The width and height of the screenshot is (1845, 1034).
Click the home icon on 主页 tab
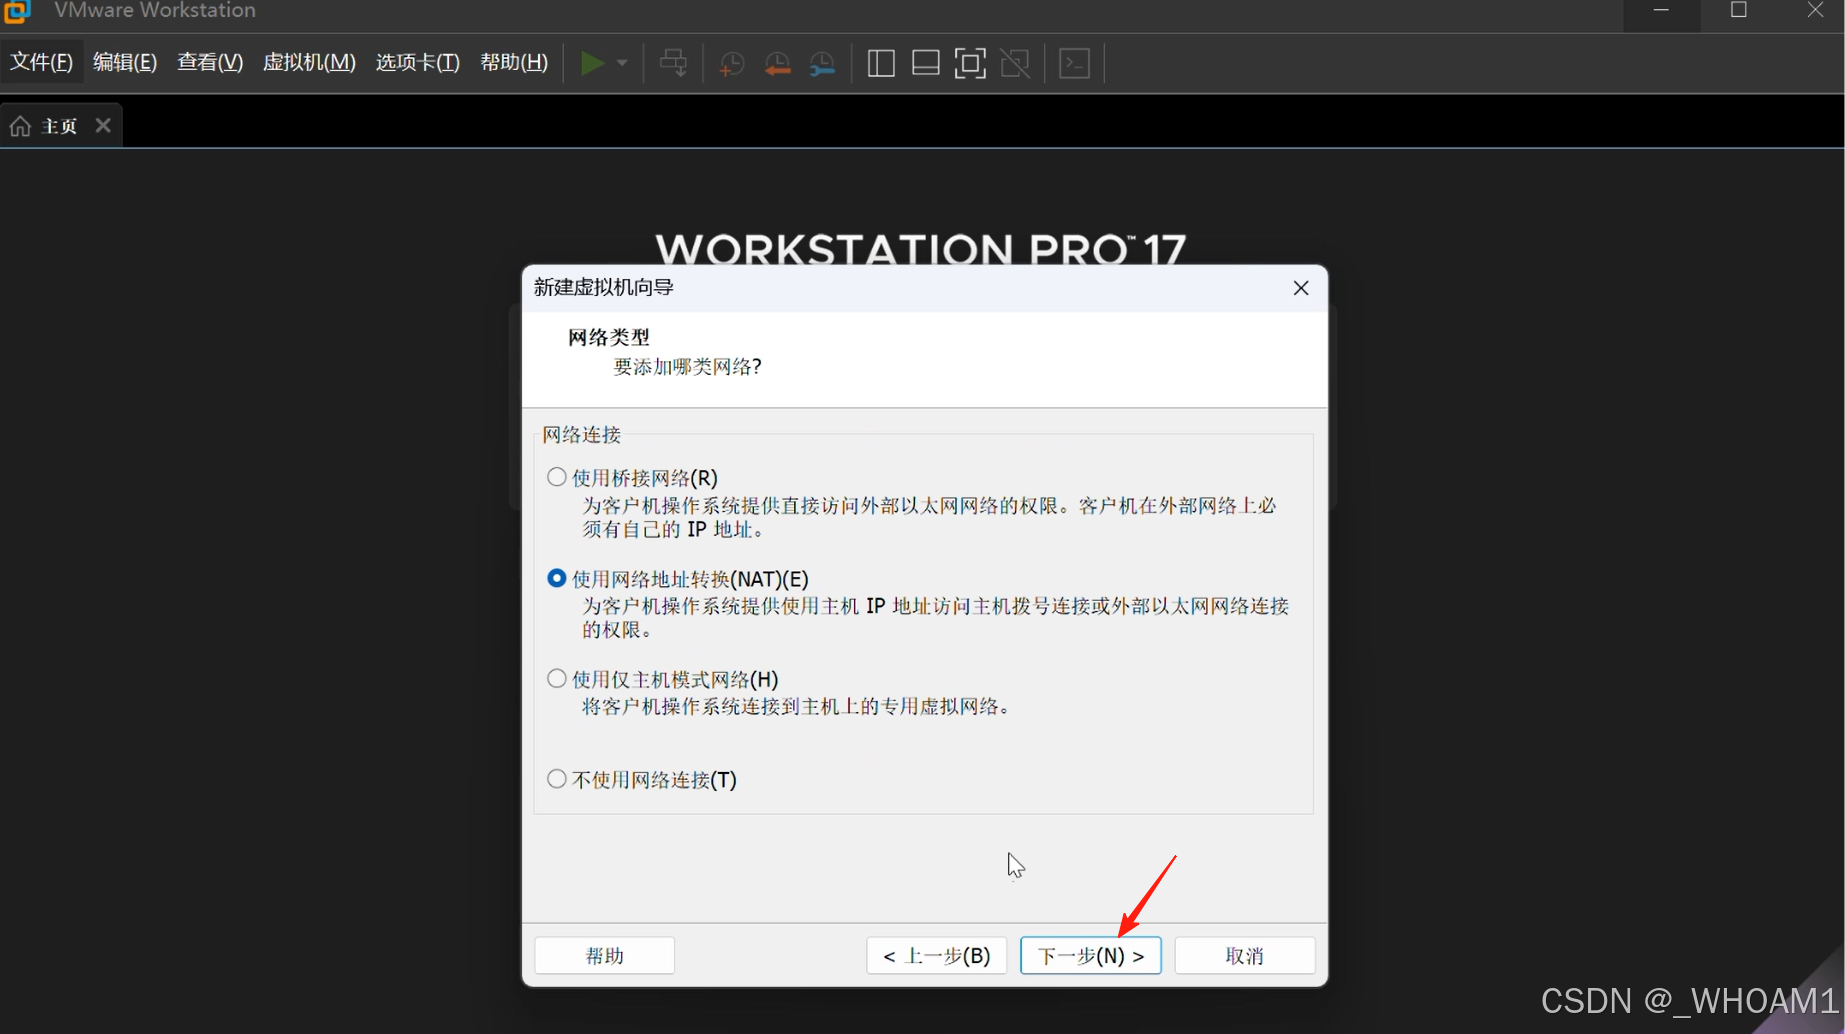[x=20, y=126]
